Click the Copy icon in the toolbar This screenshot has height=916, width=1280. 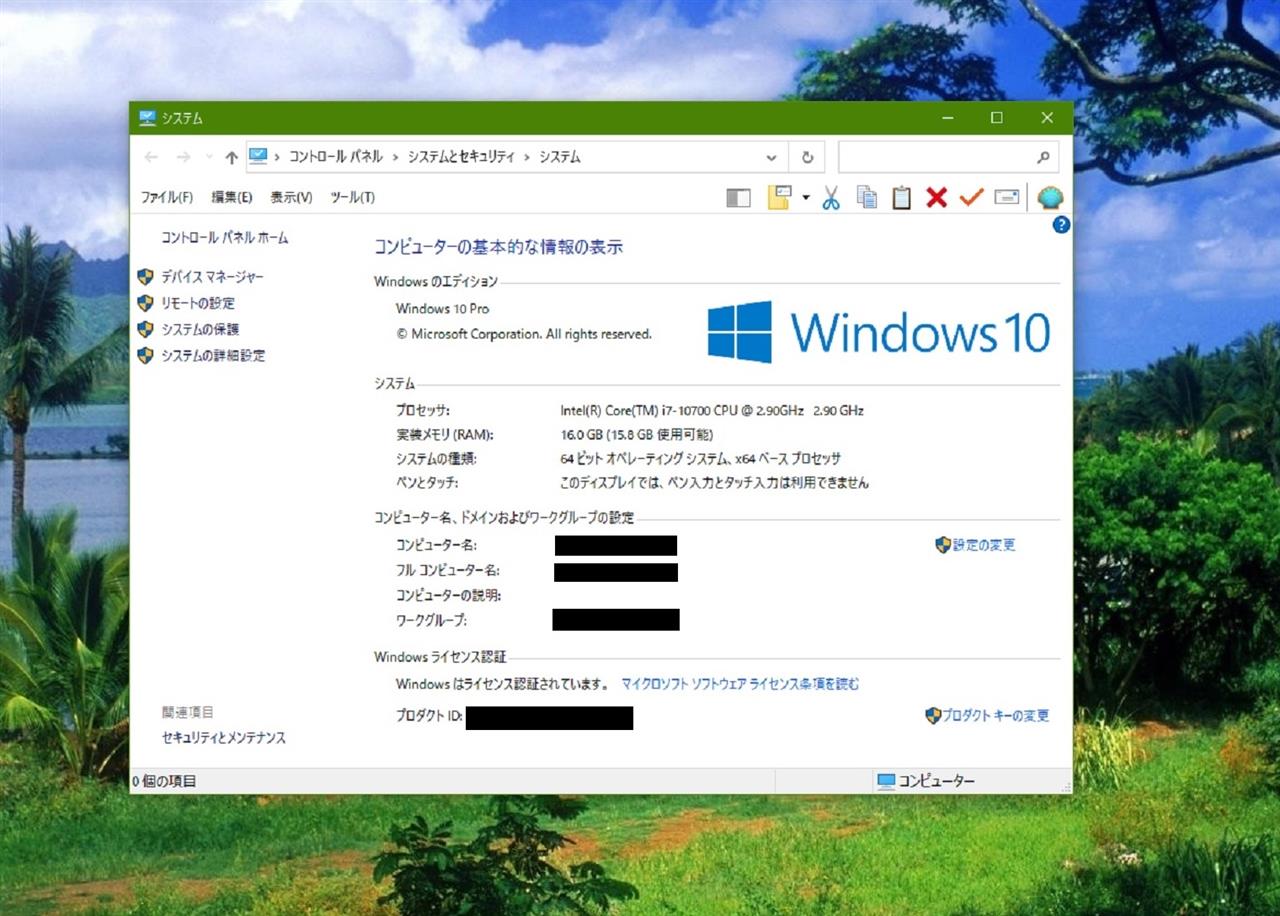tap(867, 198)
